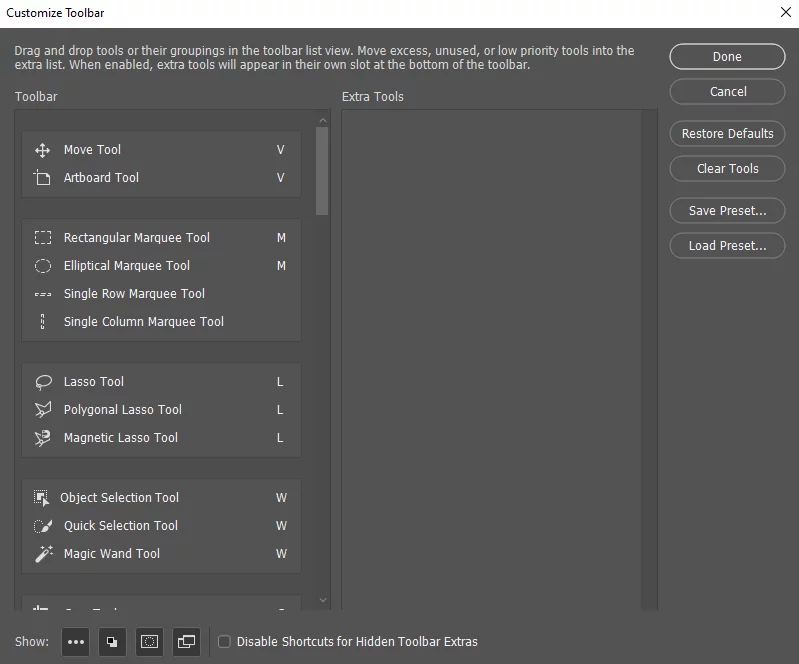This screenshot has height=664, width=799.
Task: Open the Load Preset dialog
Action: pyautogui.click(x=727, y=246)
